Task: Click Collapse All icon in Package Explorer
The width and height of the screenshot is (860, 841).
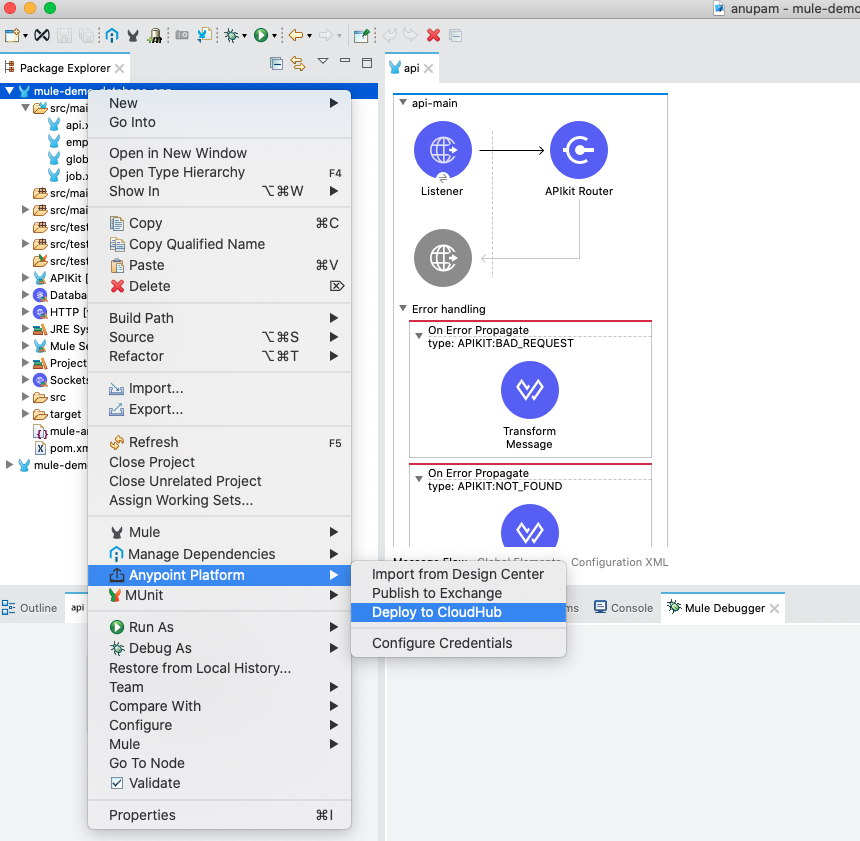Action: coord(277,64)
